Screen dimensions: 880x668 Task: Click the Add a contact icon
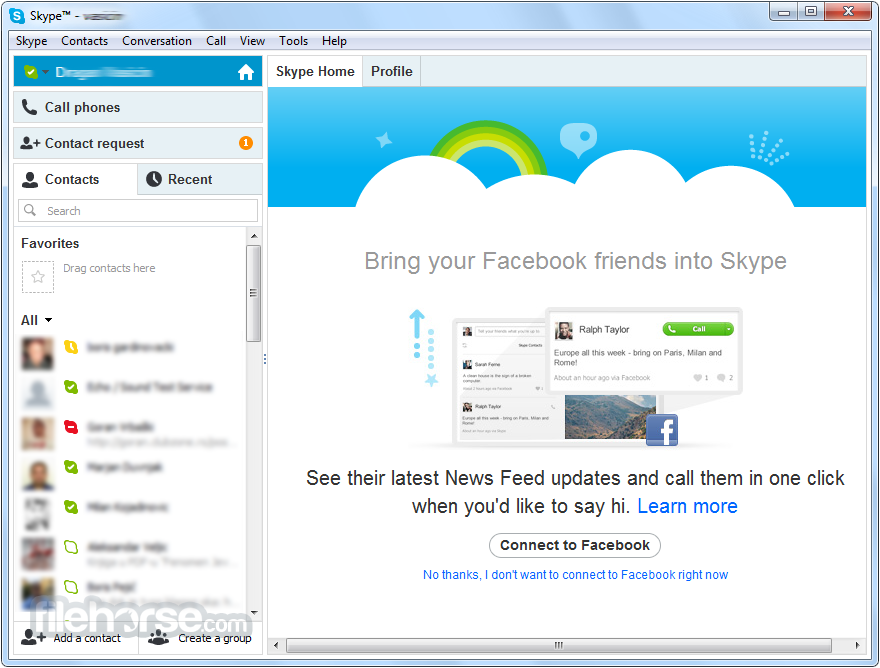click(34, 637)
